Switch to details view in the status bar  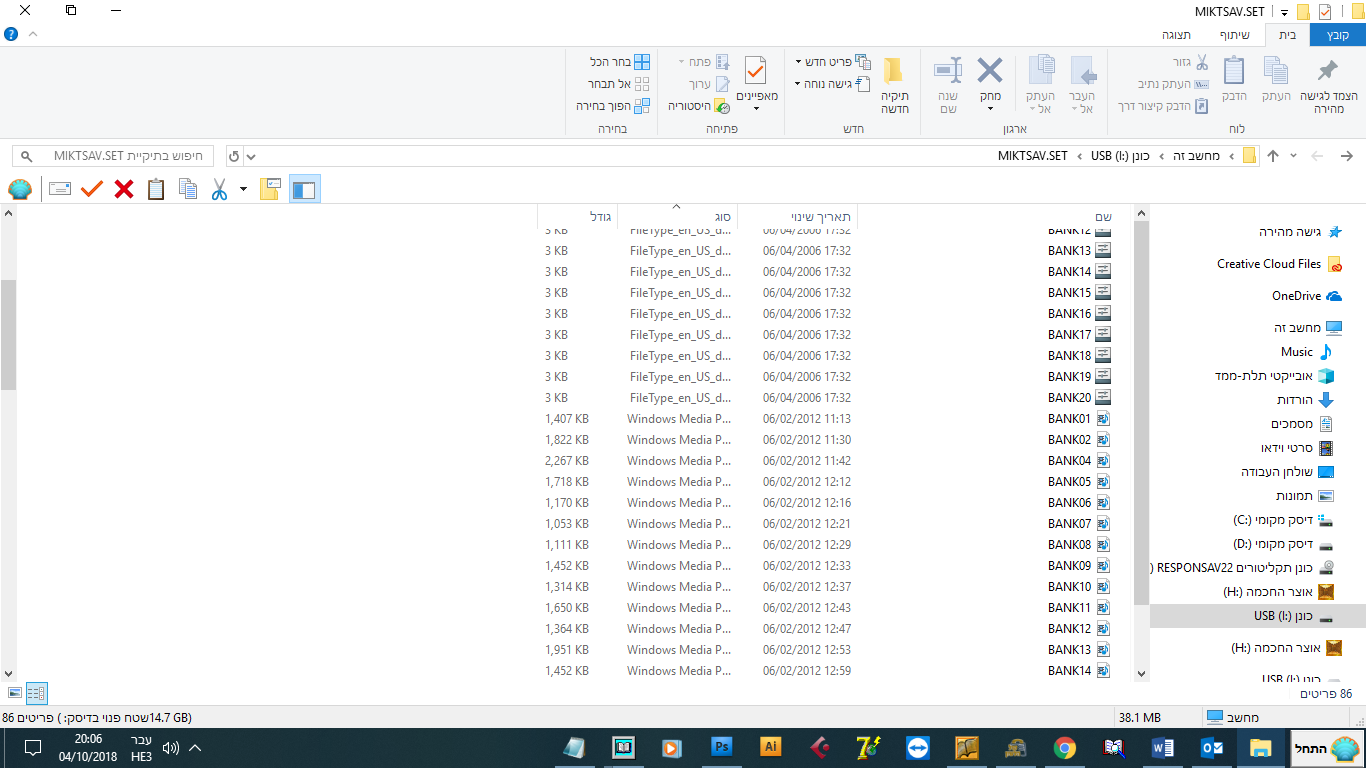point(36,692)
